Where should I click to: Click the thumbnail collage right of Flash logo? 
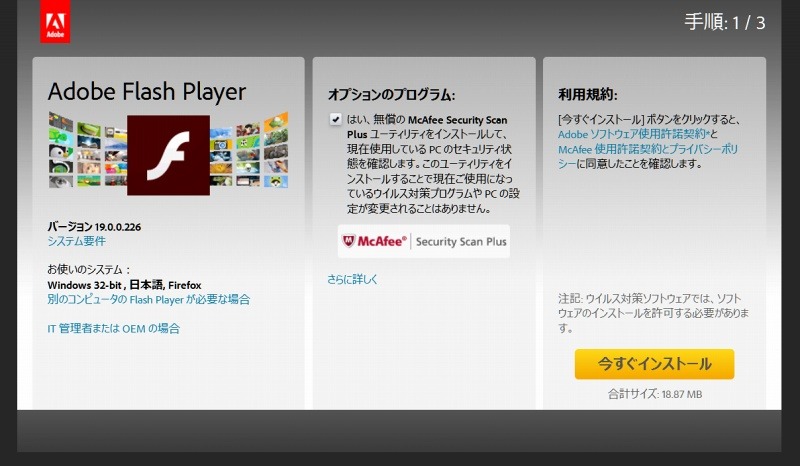[249, 151]
